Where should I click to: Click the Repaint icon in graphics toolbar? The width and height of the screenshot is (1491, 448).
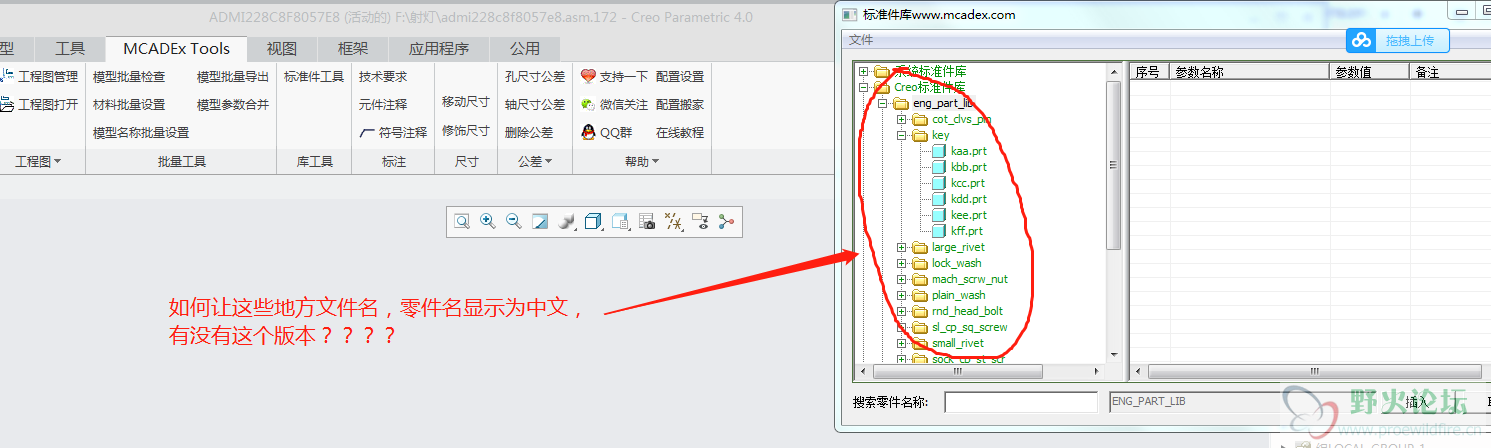(540, 222)
